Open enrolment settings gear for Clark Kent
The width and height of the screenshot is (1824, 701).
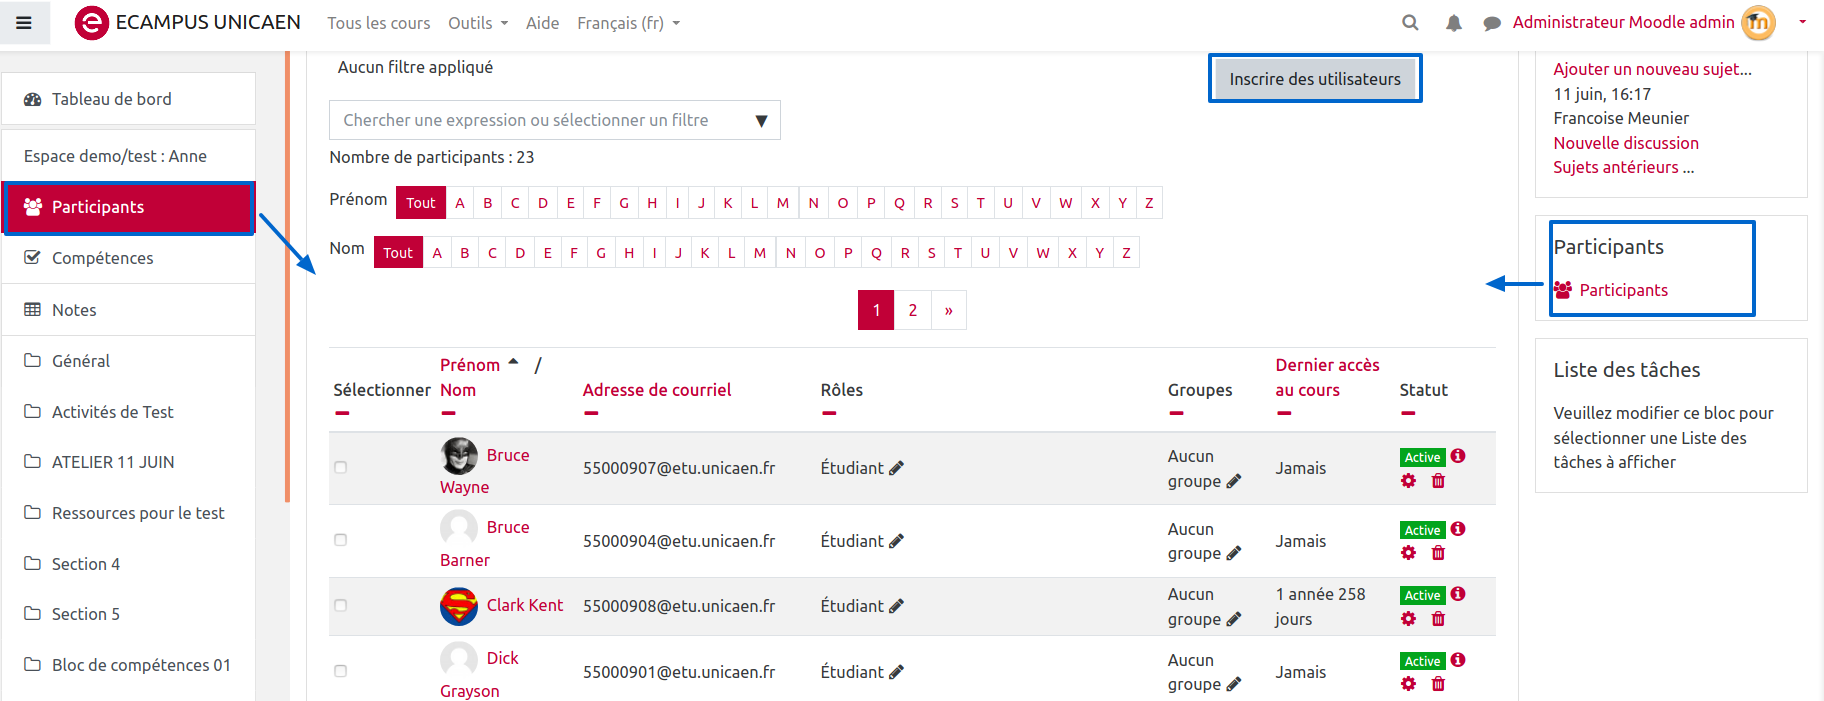[1408, 619]
